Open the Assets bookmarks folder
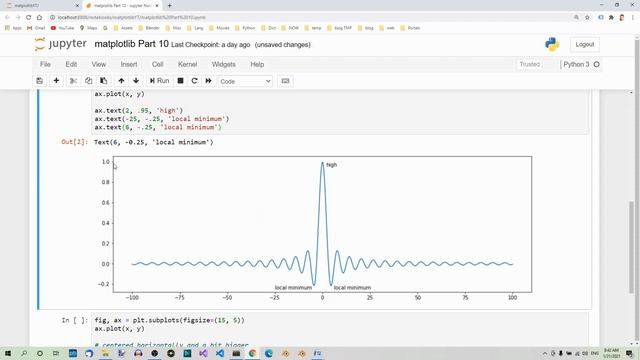This screenshot has width=640, height=360. (124, 28)
